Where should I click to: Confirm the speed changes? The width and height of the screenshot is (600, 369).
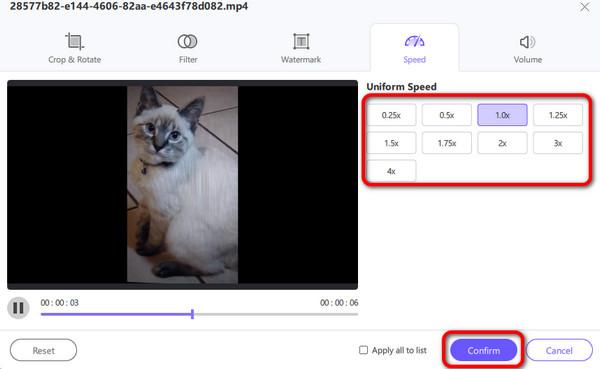(483, 350)
